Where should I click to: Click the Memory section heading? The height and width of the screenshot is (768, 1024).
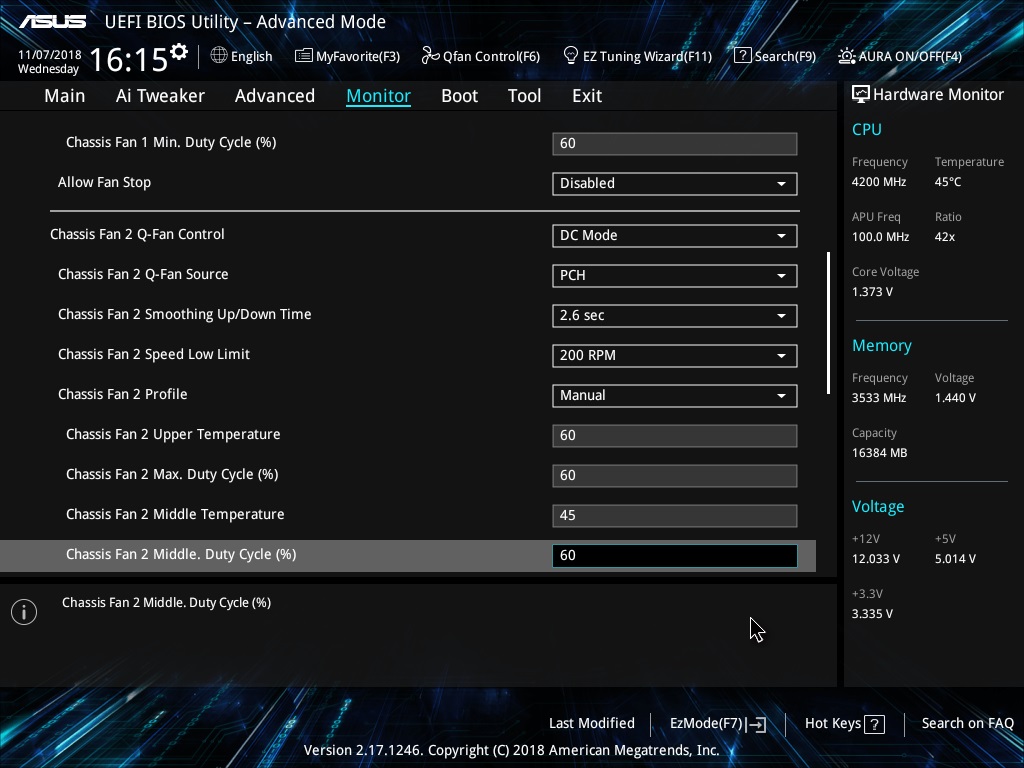[882, 345]
